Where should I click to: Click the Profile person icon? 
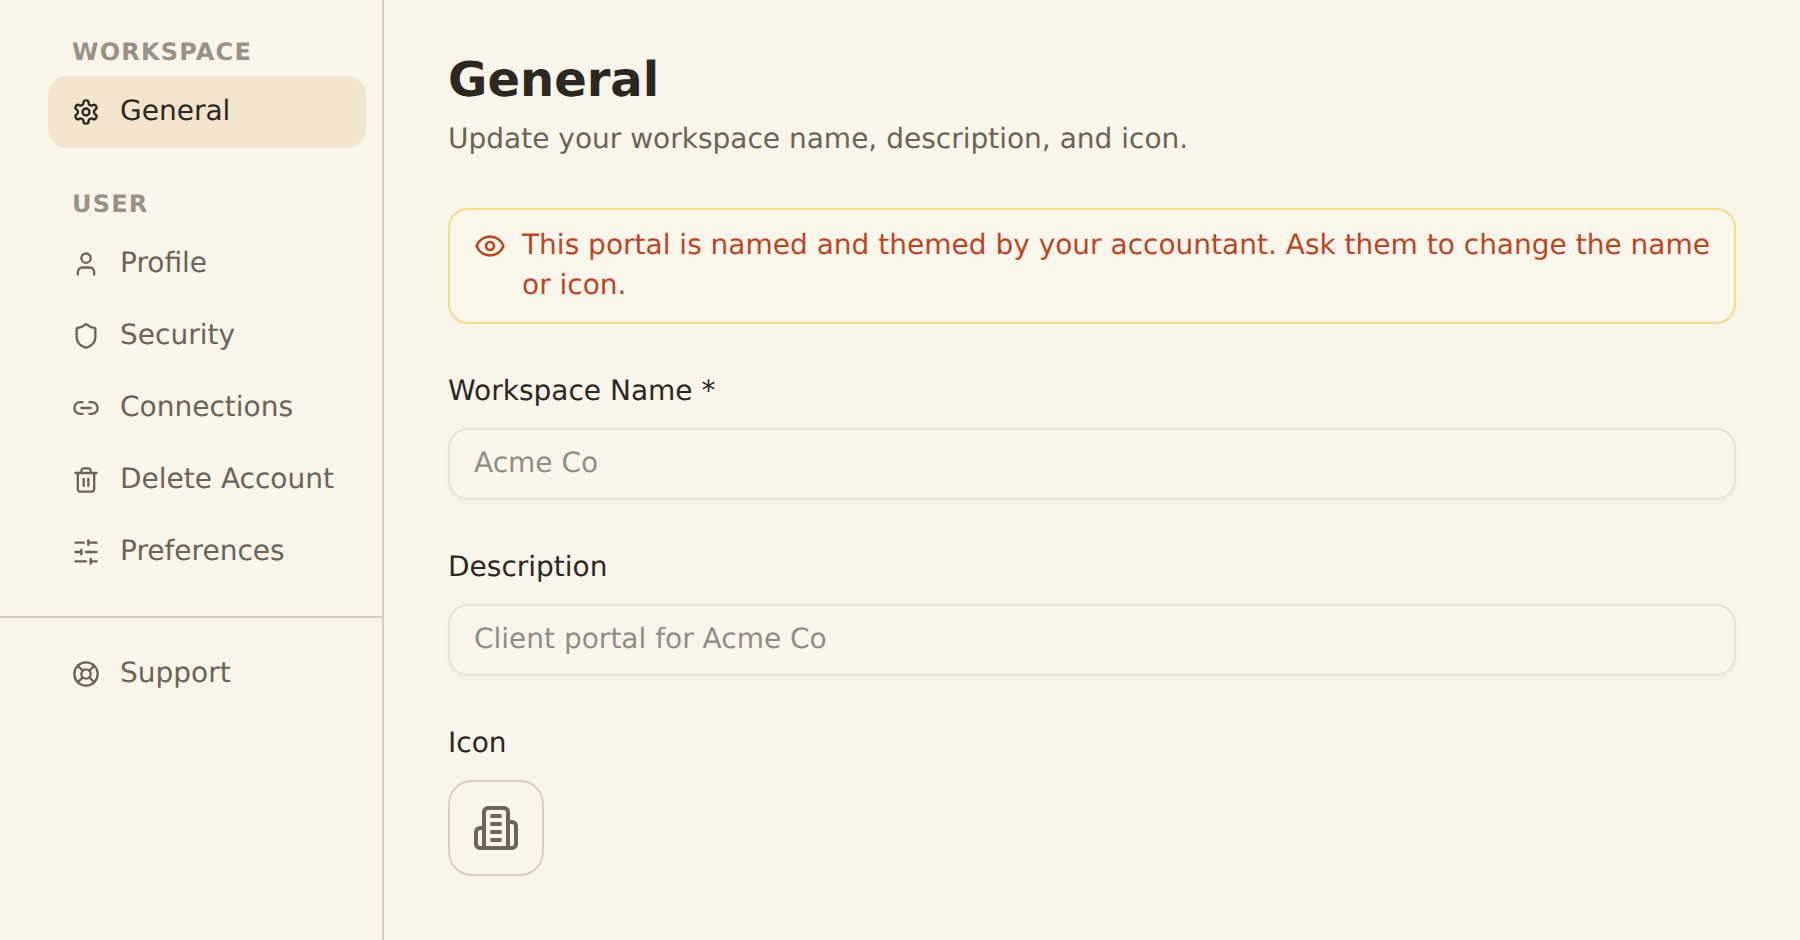pos(86,264)
